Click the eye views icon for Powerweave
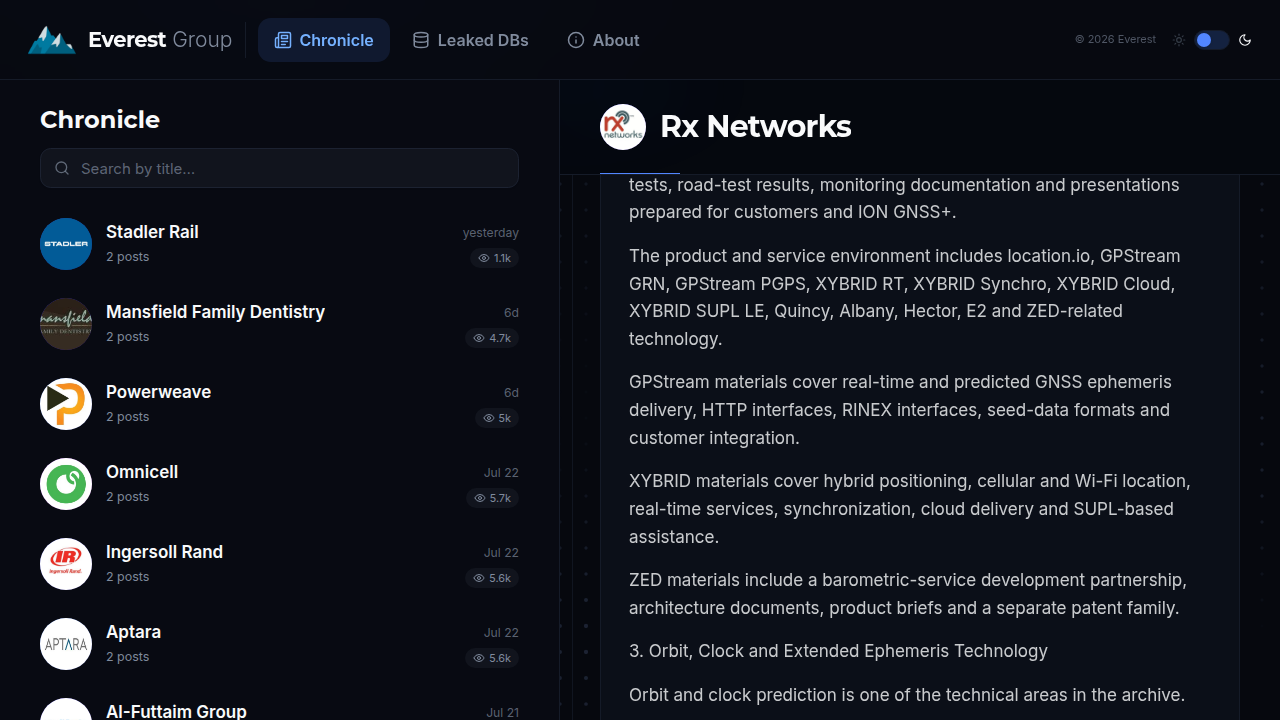The image size is (1280, 720). click(489, 418)
